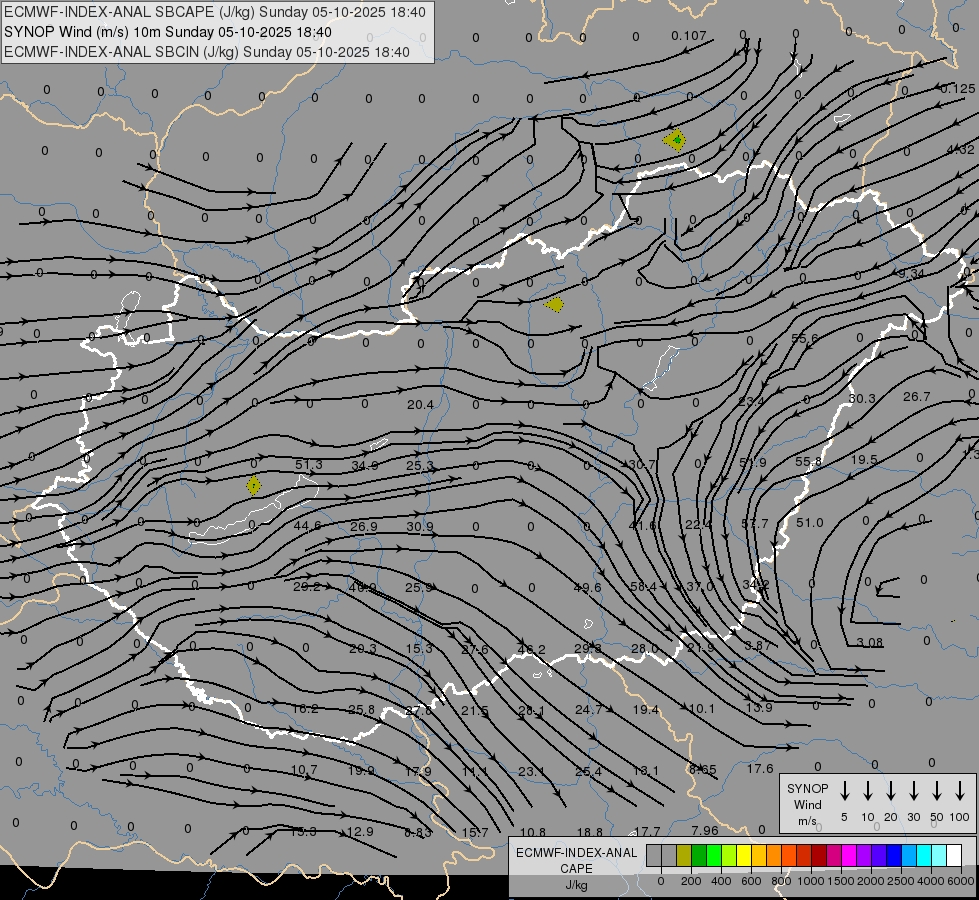
Task: Click the map value 26.9
Action: click(363, 527)
